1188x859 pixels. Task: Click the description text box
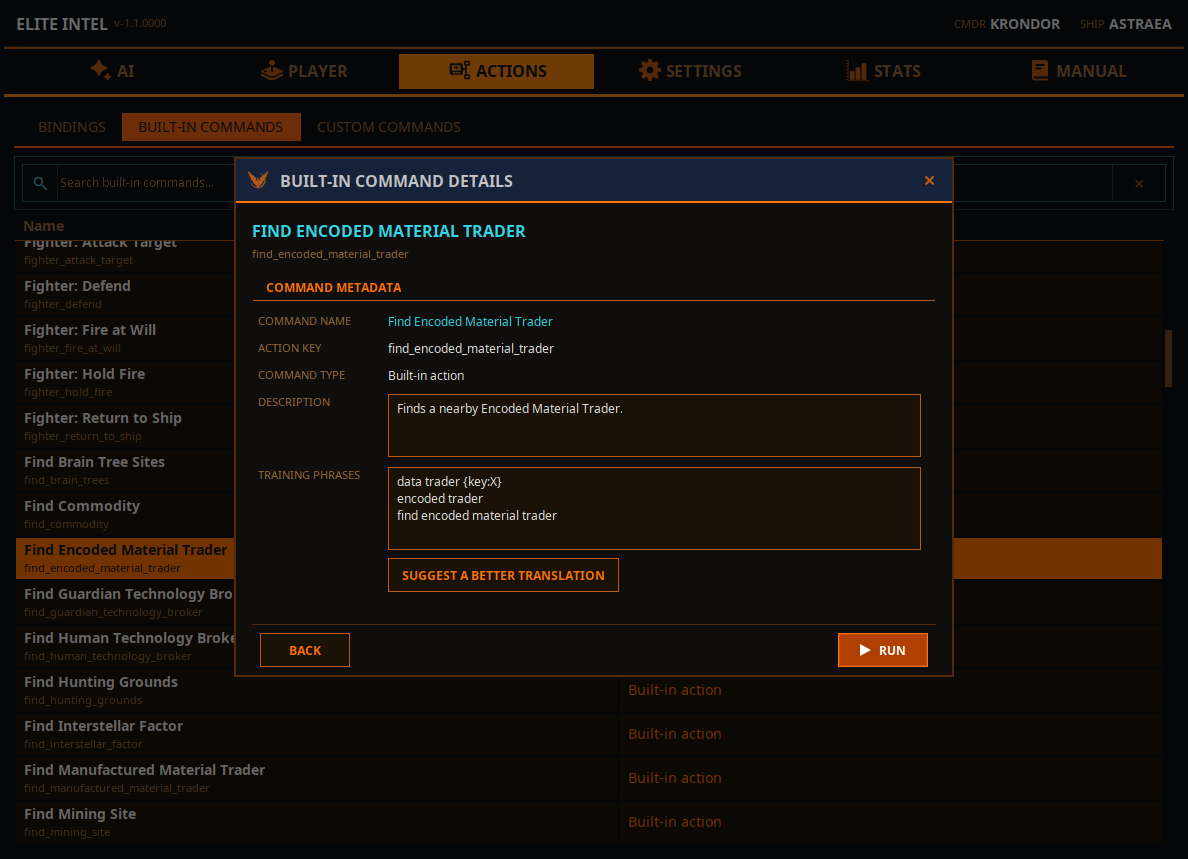654,425
